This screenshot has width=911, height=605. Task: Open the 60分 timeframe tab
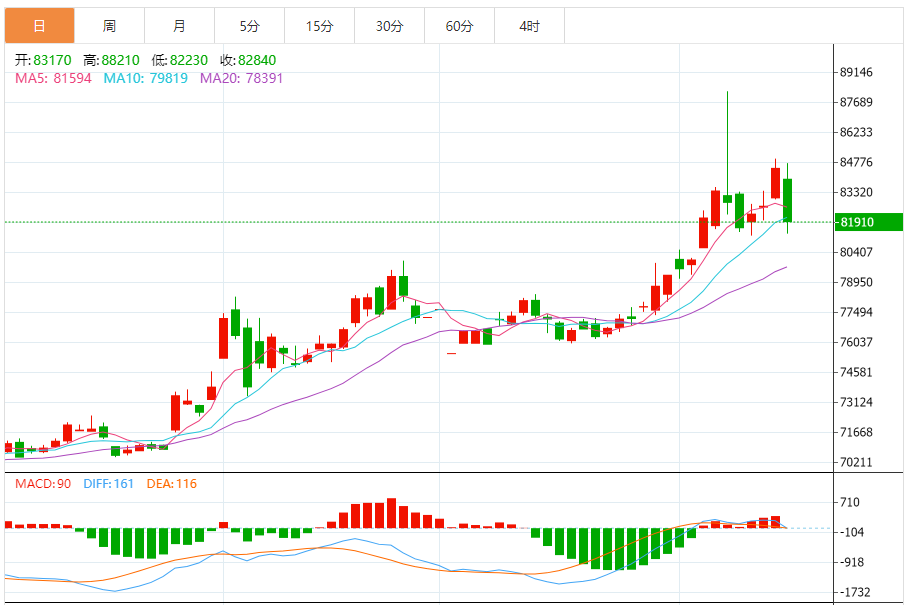[x=460, y=26]
